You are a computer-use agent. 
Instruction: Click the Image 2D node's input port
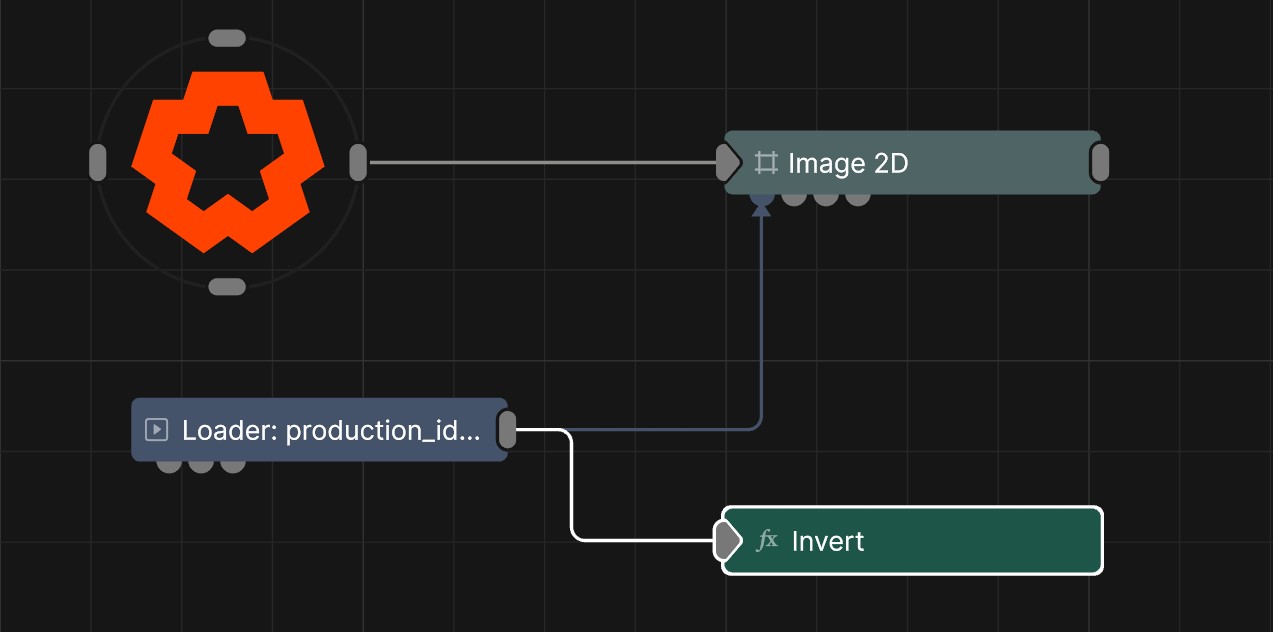(x=727, y=162)
